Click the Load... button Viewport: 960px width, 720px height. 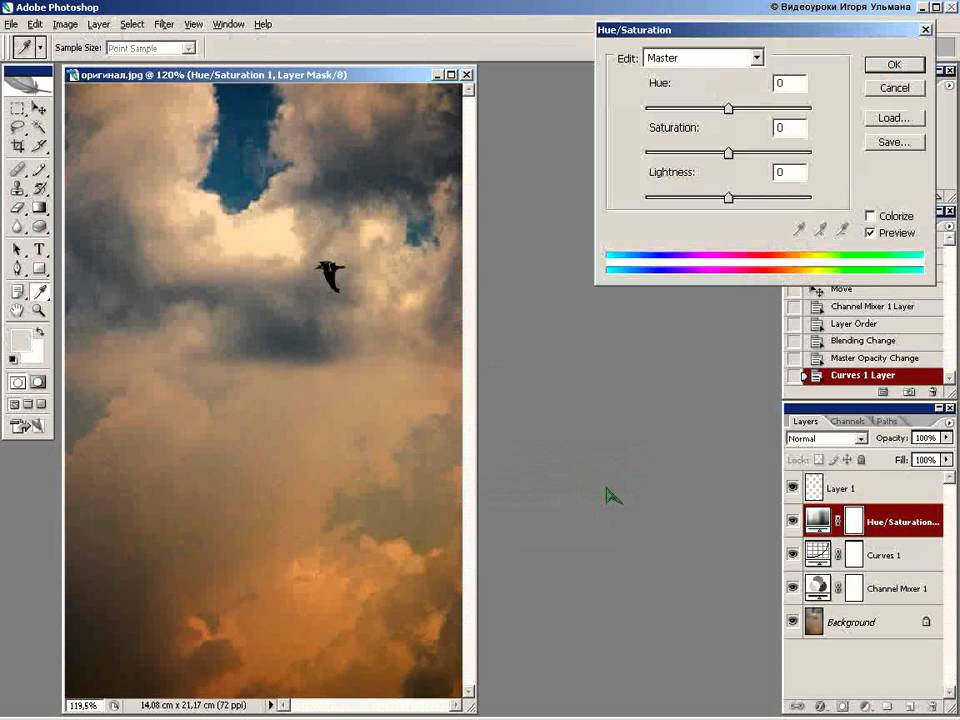click(894, 118)
